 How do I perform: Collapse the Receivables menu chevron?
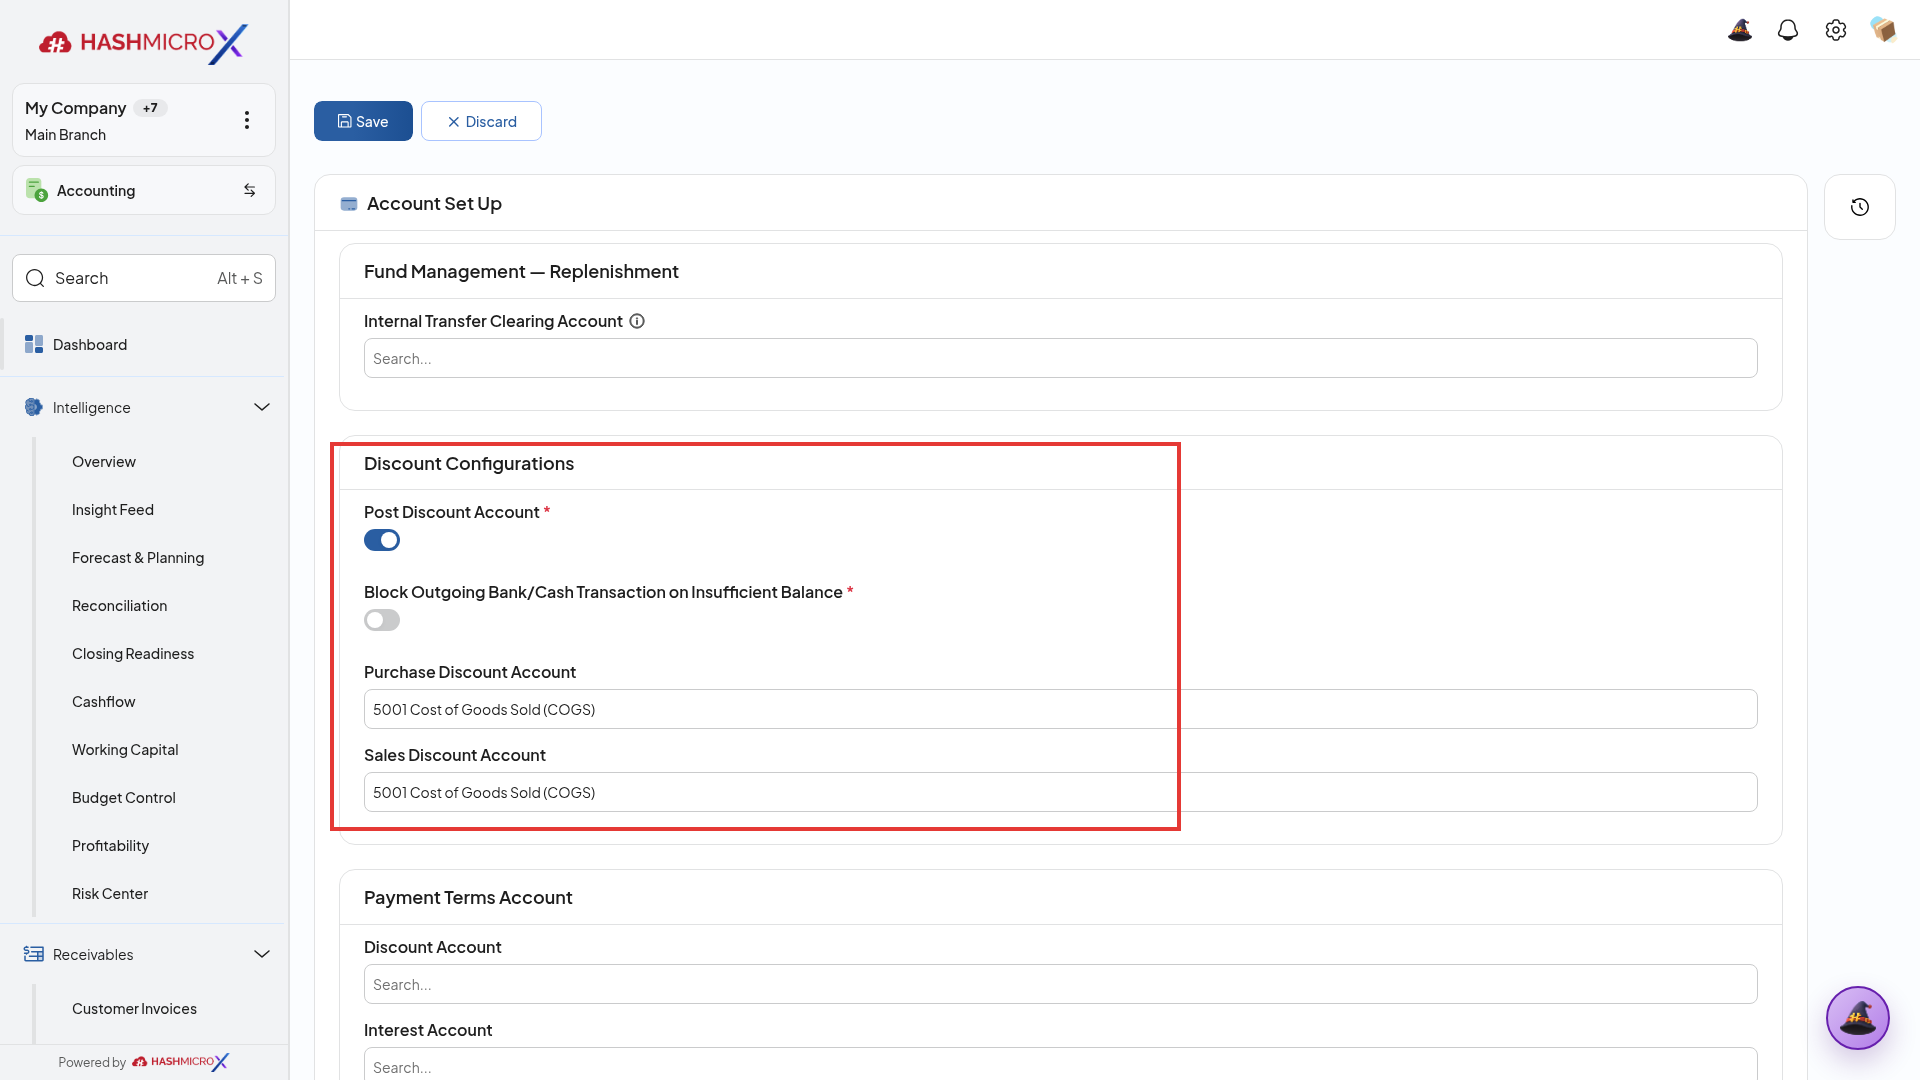[x=262, y=954]
